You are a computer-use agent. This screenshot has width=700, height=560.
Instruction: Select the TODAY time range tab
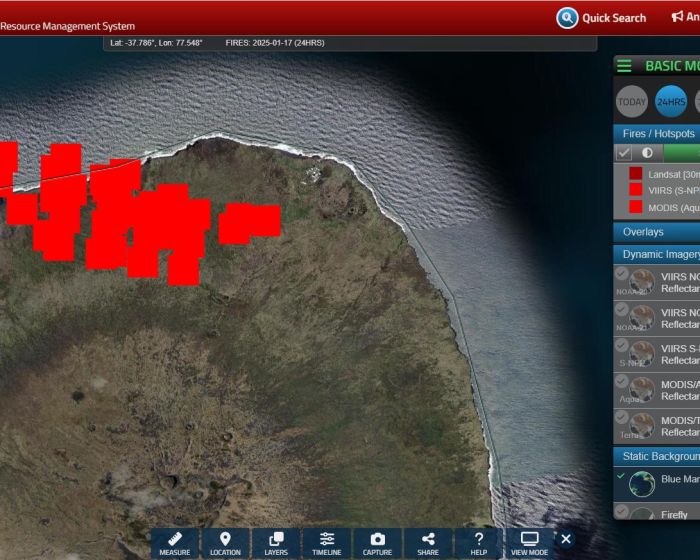point(632,101)
